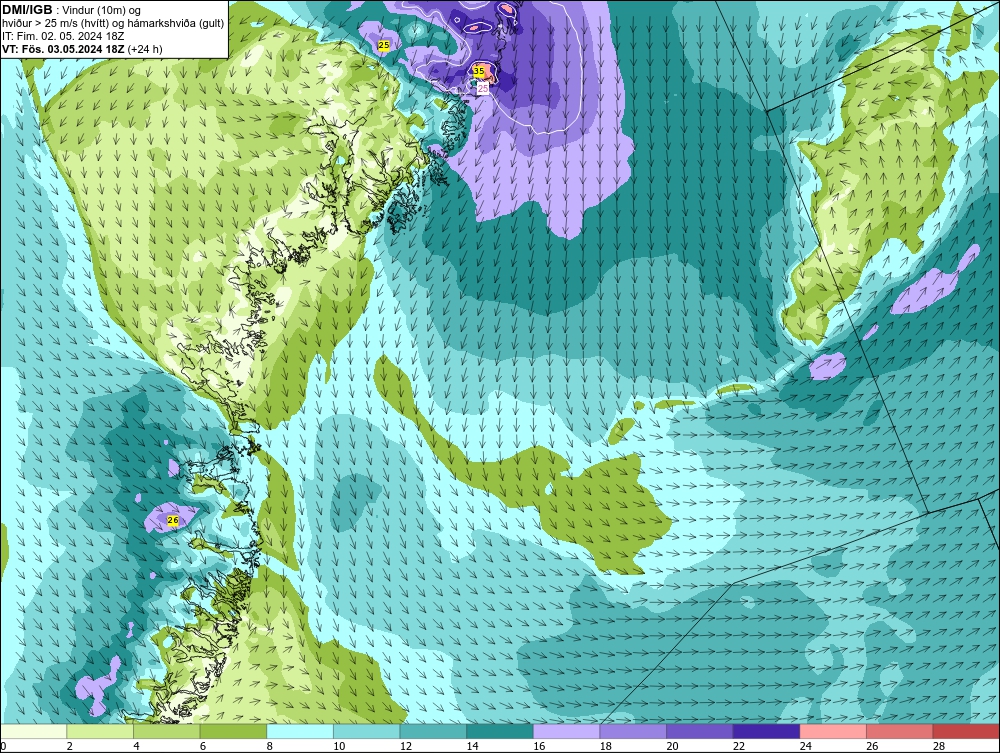This screenshot has width=1000, height=753.
Task: Click the legend value '24'
Action: pyautogui.click(x=805, y=747)
